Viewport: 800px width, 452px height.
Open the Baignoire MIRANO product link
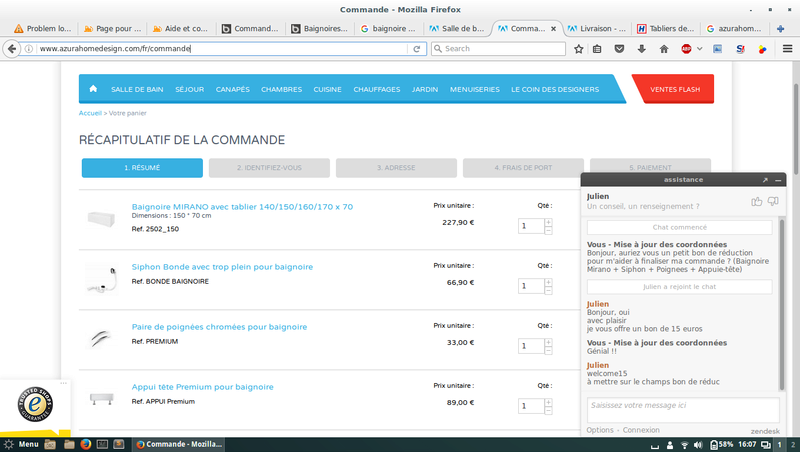click(242, 207)
